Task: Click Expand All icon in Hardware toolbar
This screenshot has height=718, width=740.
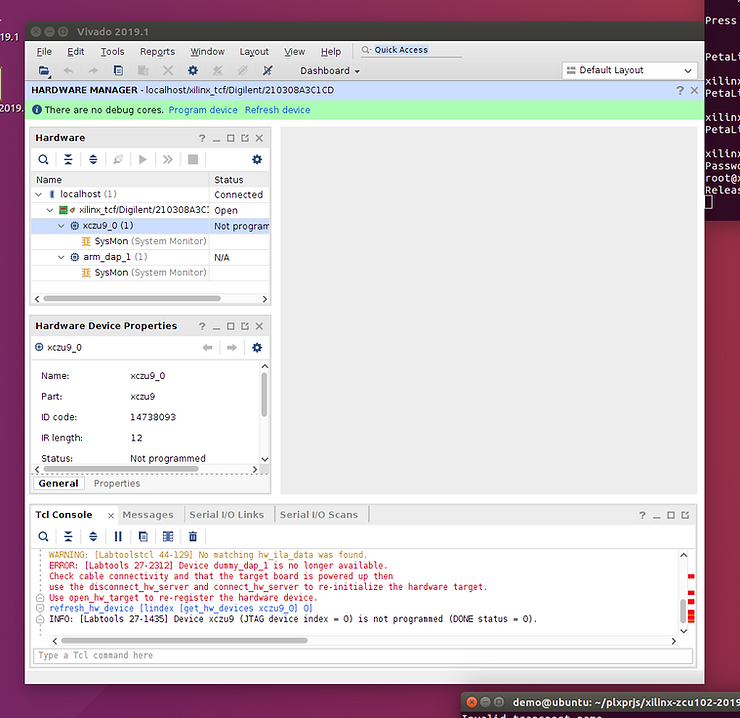Action: click(93, 159)
